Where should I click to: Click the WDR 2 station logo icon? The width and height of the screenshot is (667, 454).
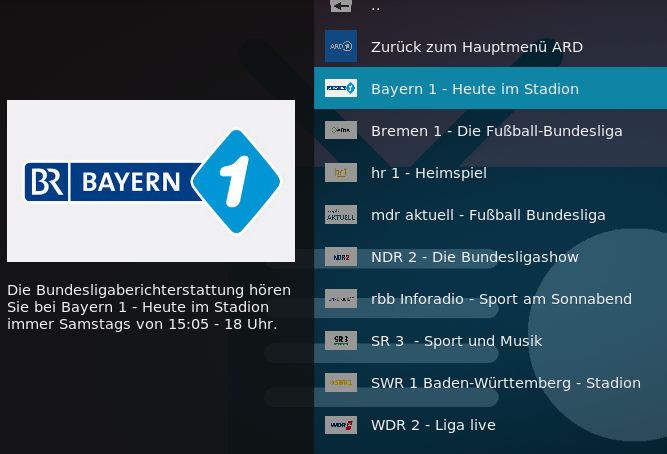tap(341, 425)
